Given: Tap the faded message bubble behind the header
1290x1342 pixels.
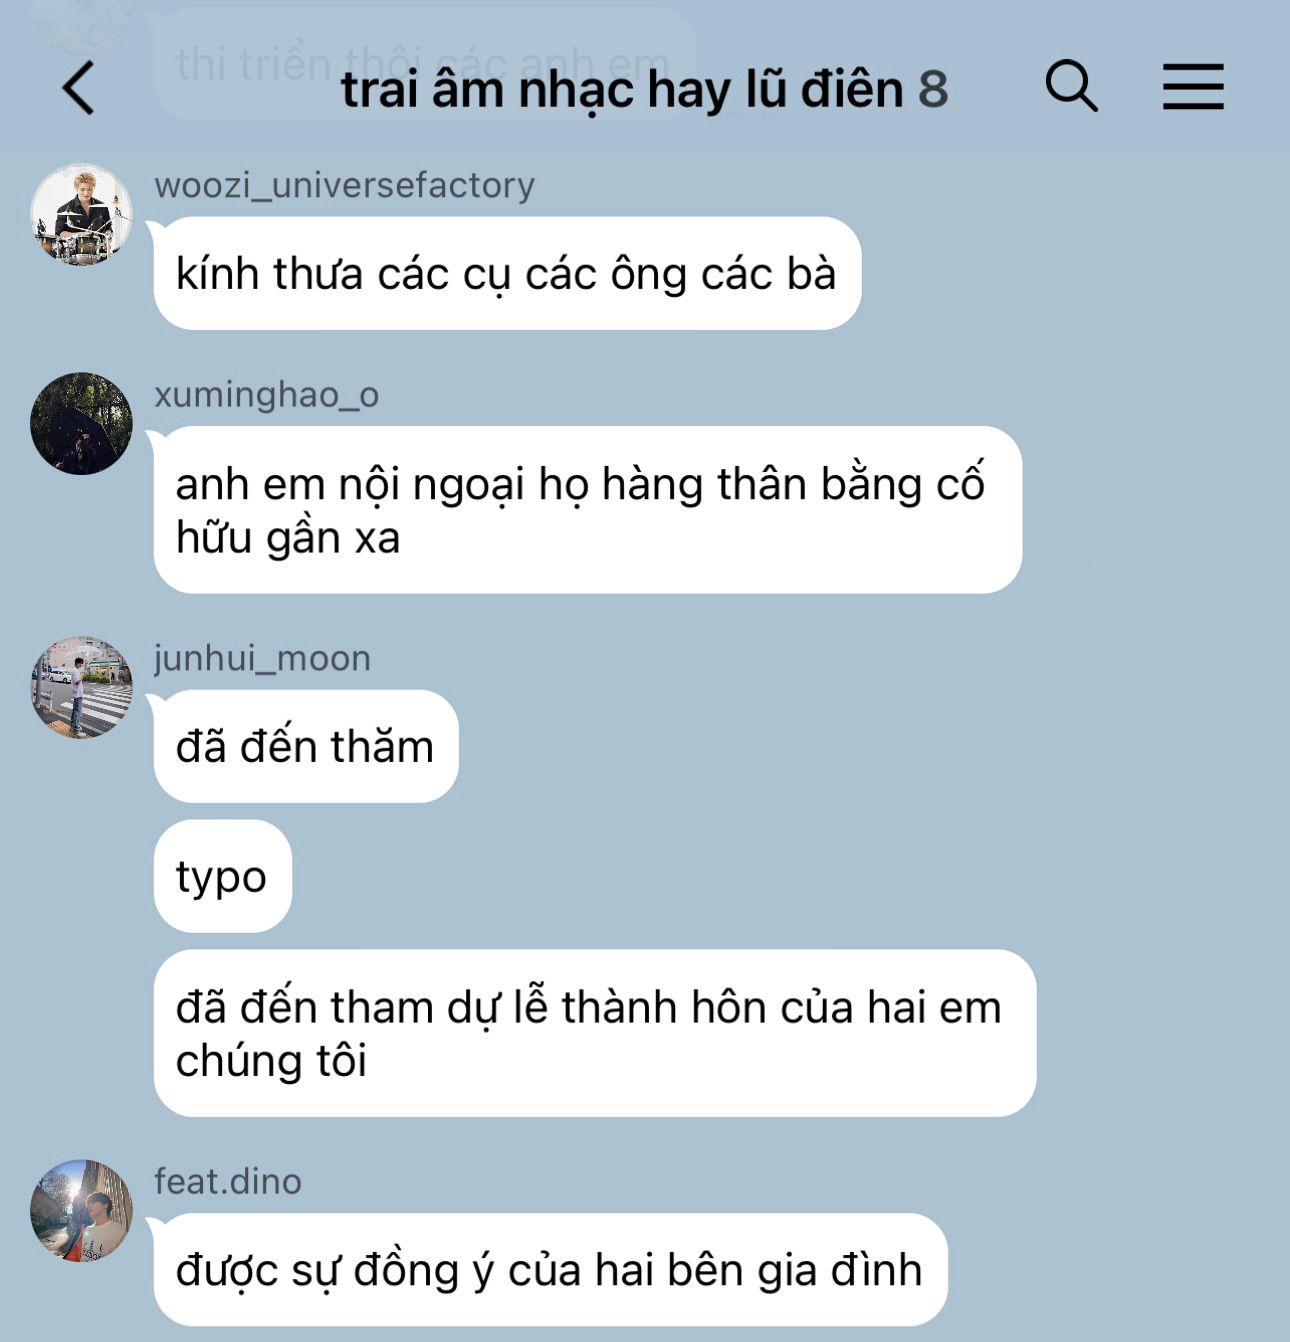Looking at the screenshot, I should [424, 63].
